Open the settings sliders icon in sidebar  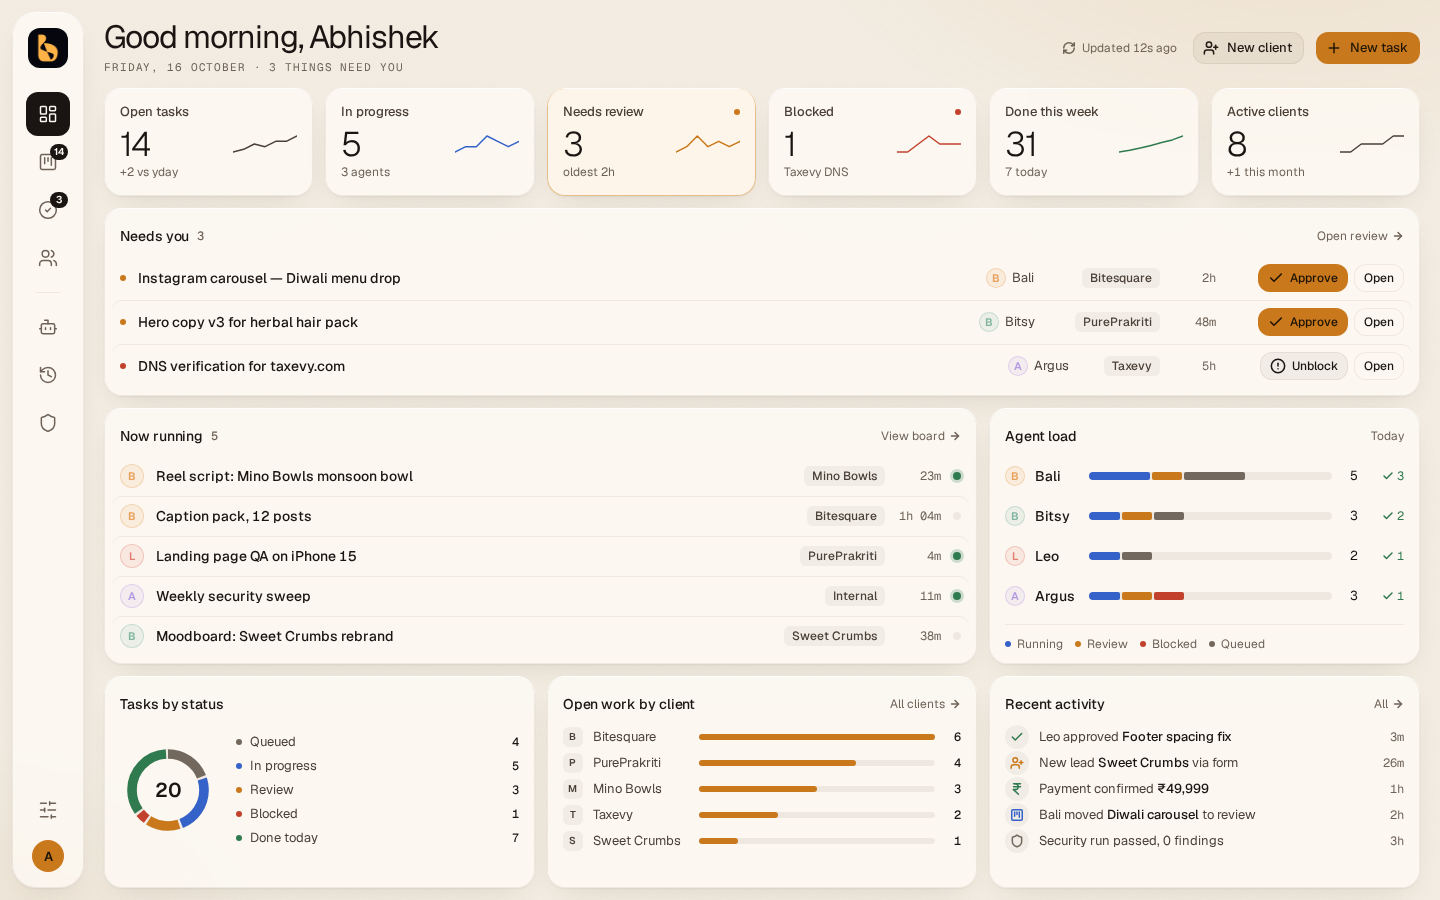48,809
